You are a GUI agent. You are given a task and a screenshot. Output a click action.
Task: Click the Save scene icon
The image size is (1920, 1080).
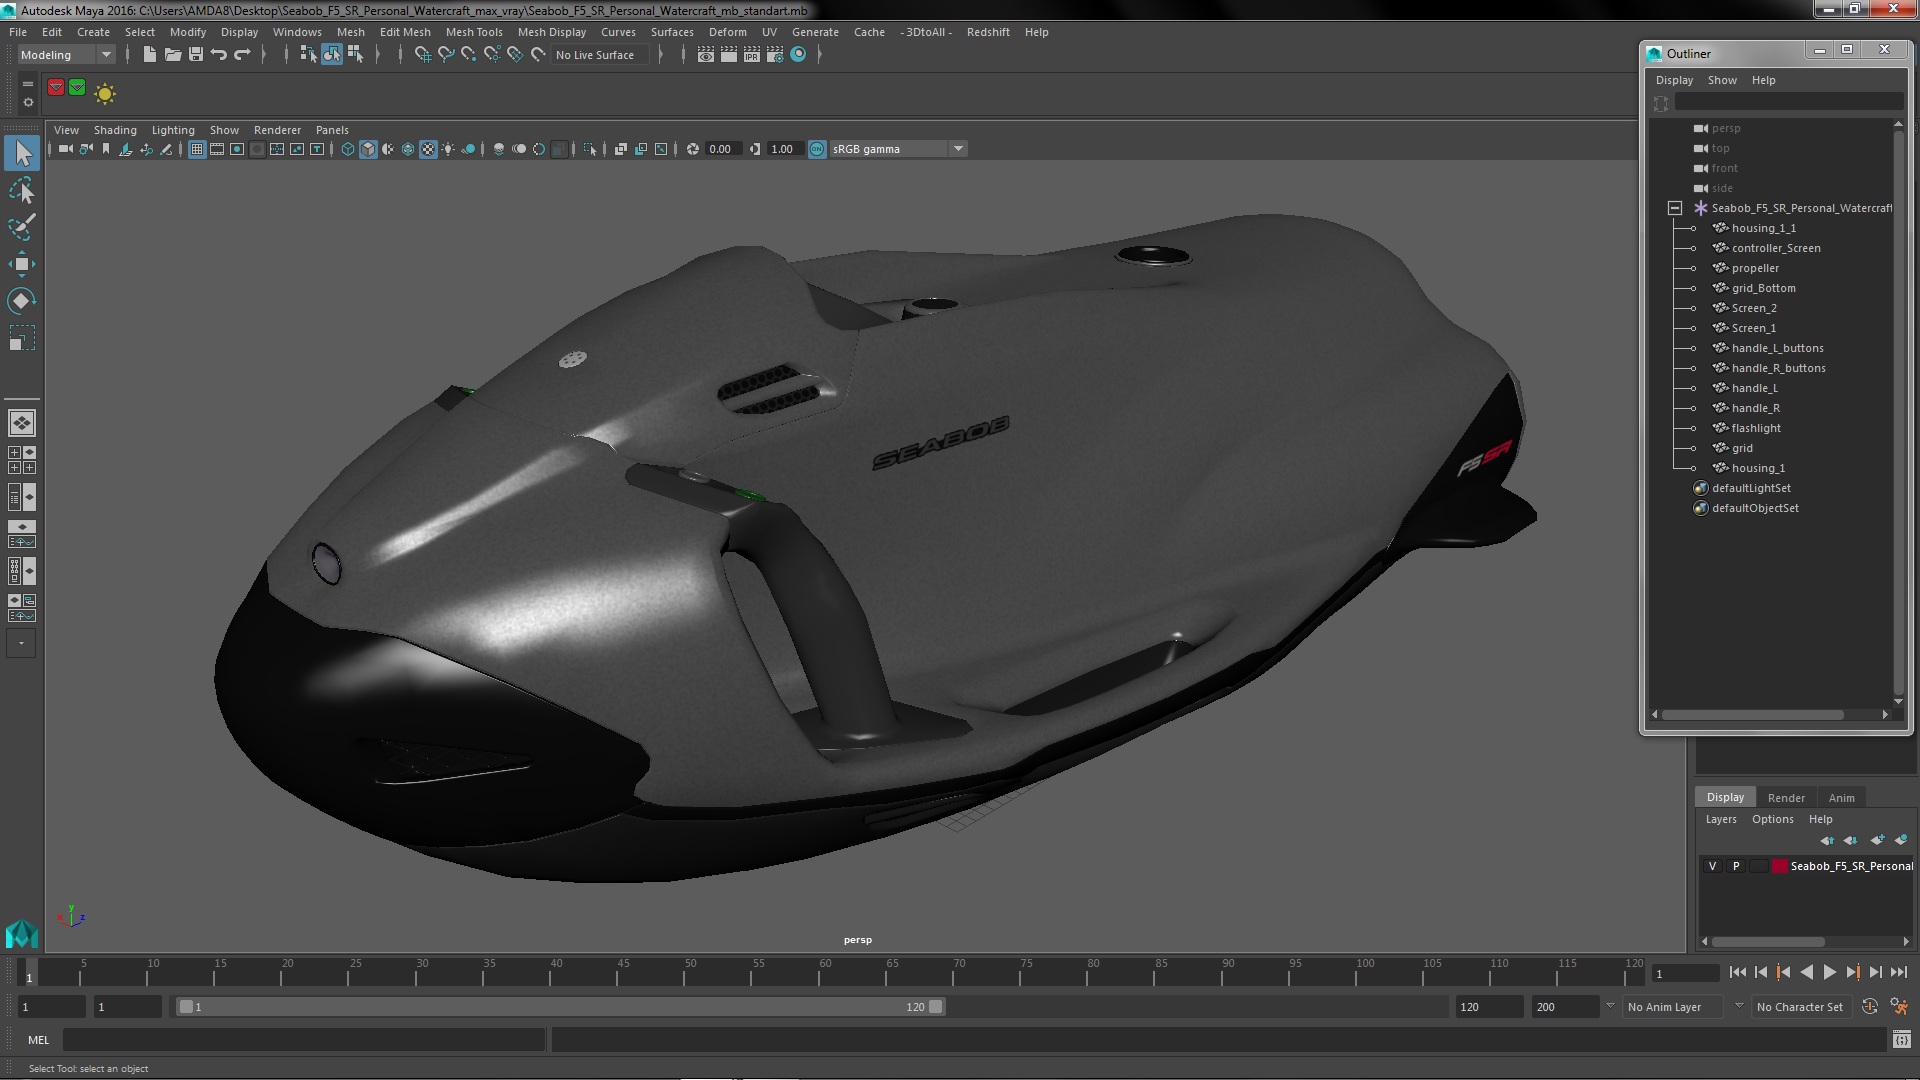[196, 55]
